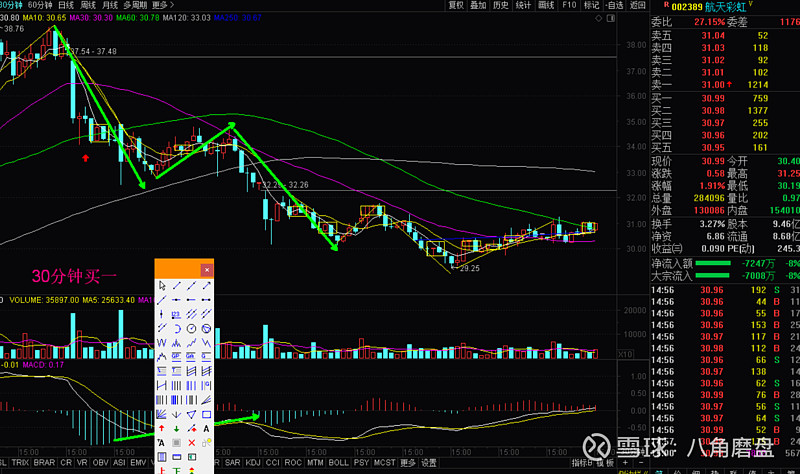The image size is (800, 474).
Task: Click the 复权 button
Action: point(456,5)
